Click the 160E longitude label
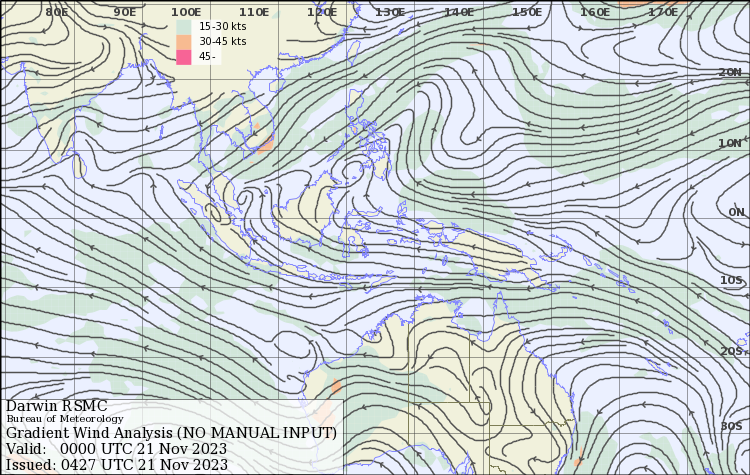This screenshot has width=750, height=475. tap(595, 12)
